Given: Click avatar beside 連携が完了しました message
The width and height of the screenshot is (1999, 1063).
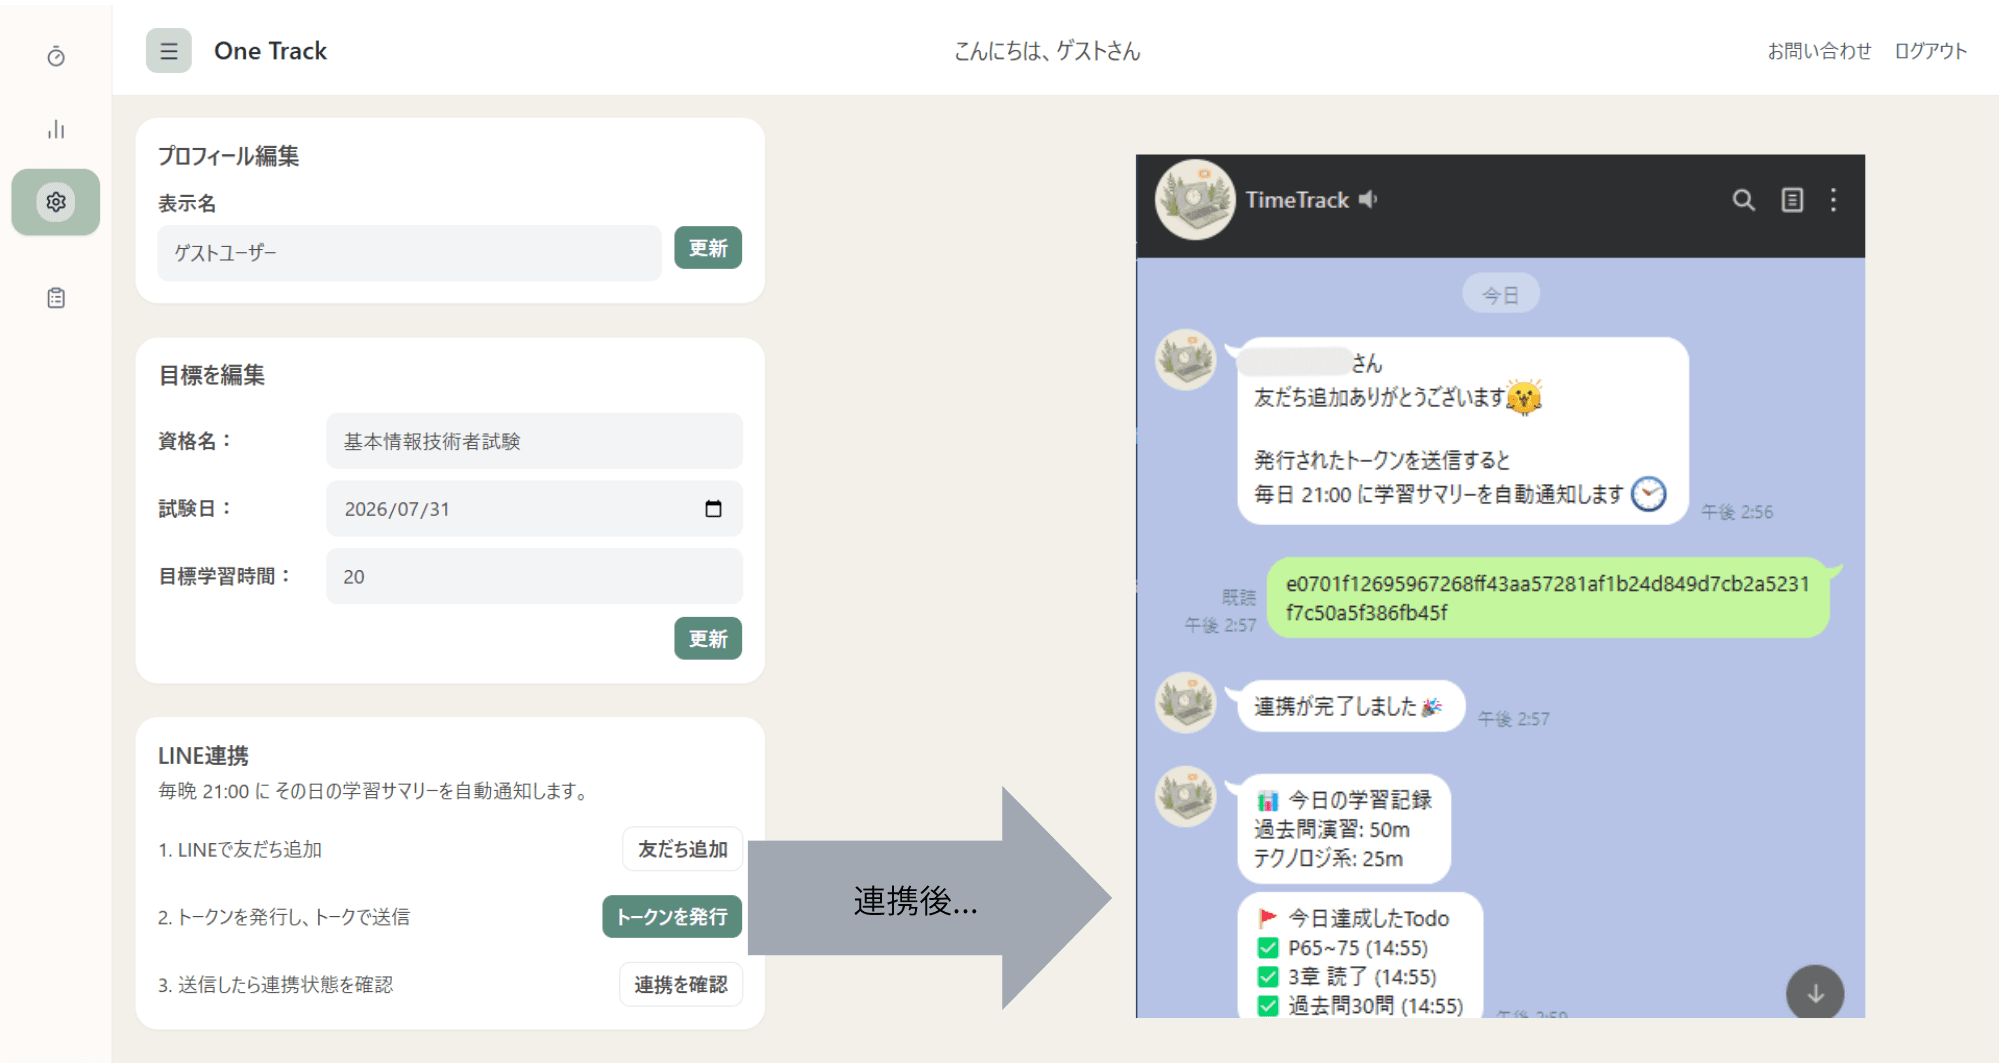Looking at the screenshot, I should pyautogui.click(x=1186, y=702).
